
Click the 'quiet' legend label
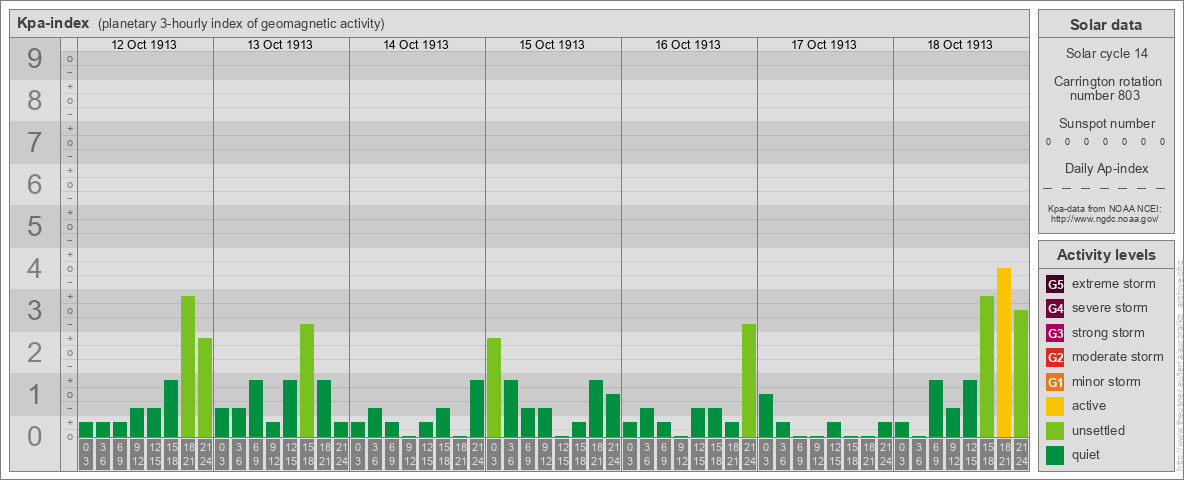coord(1088,455)
